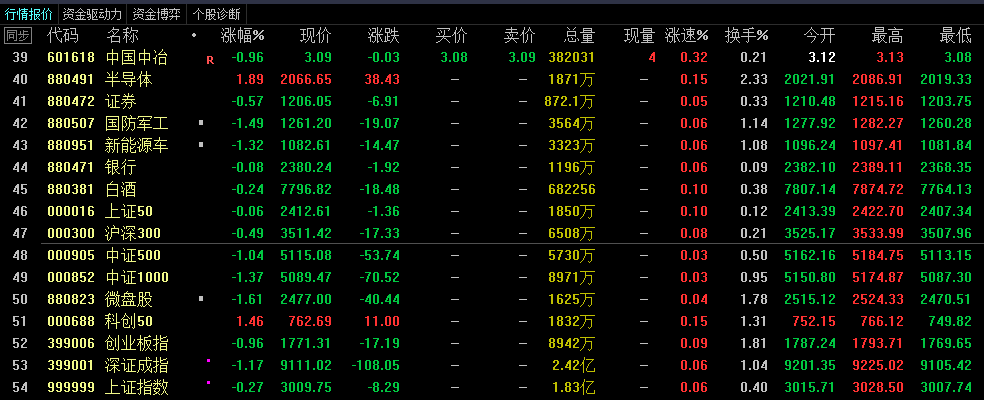This screenshot has height=400, width=984.
Task: Click the 2066.65 price of 半导体
Action: (x=306, y=80)
